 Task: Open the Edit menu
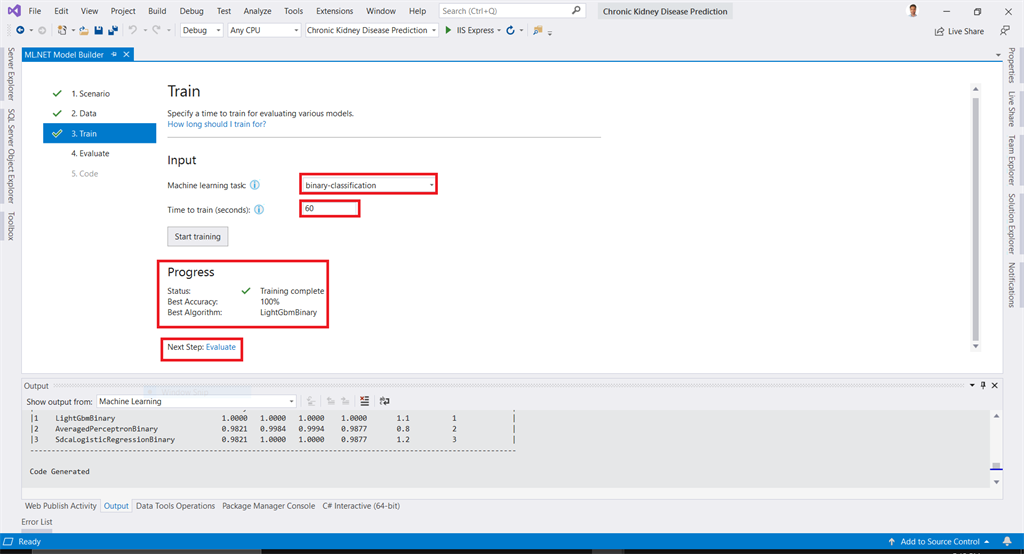coord(61,11)
